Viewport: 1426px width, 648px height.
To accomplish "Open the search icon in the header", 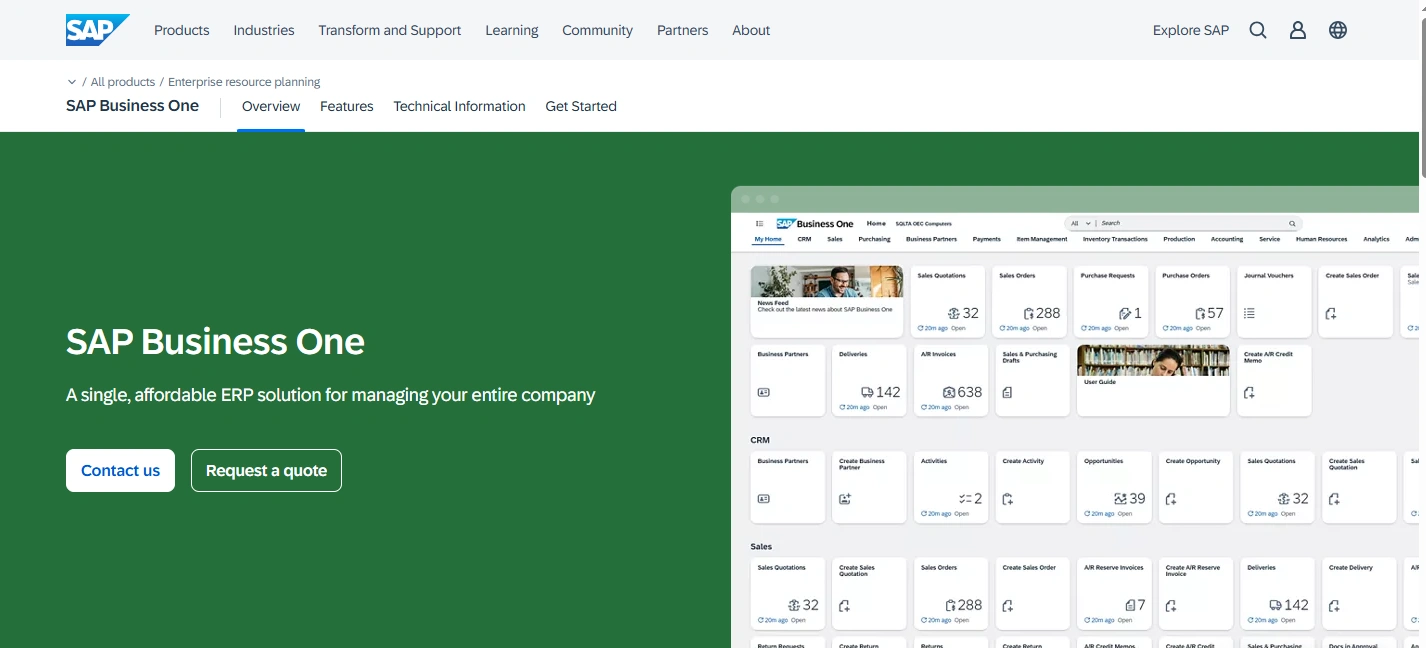I will click(x=1258, y=30).
